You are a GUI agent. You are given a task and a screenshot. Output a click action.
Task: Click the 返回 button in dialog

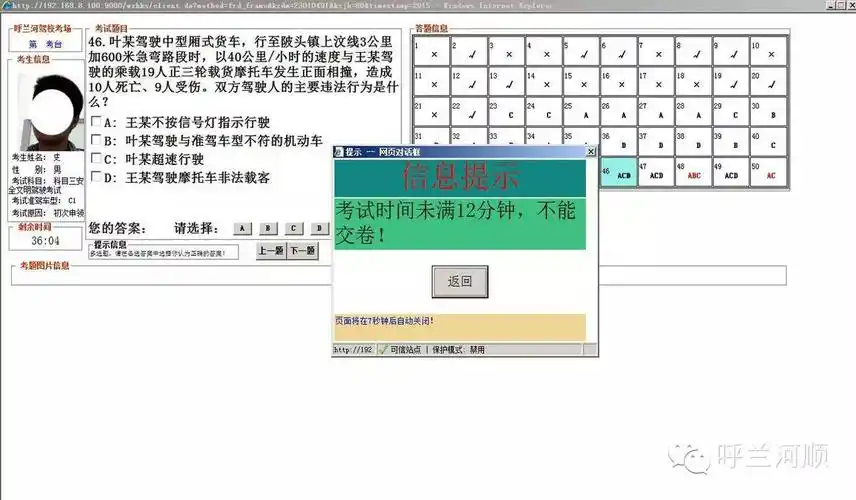pos(460,281)
